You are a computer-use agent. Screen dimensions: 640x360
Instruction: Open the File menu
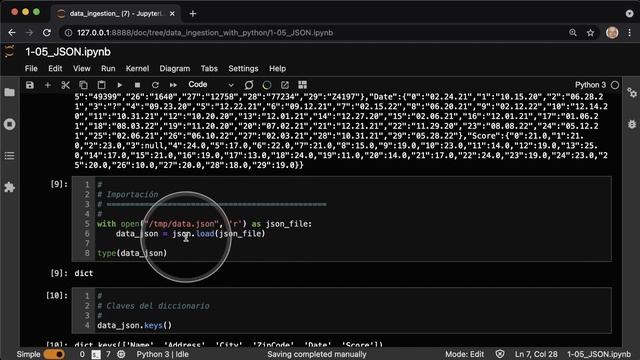[31, 69]
